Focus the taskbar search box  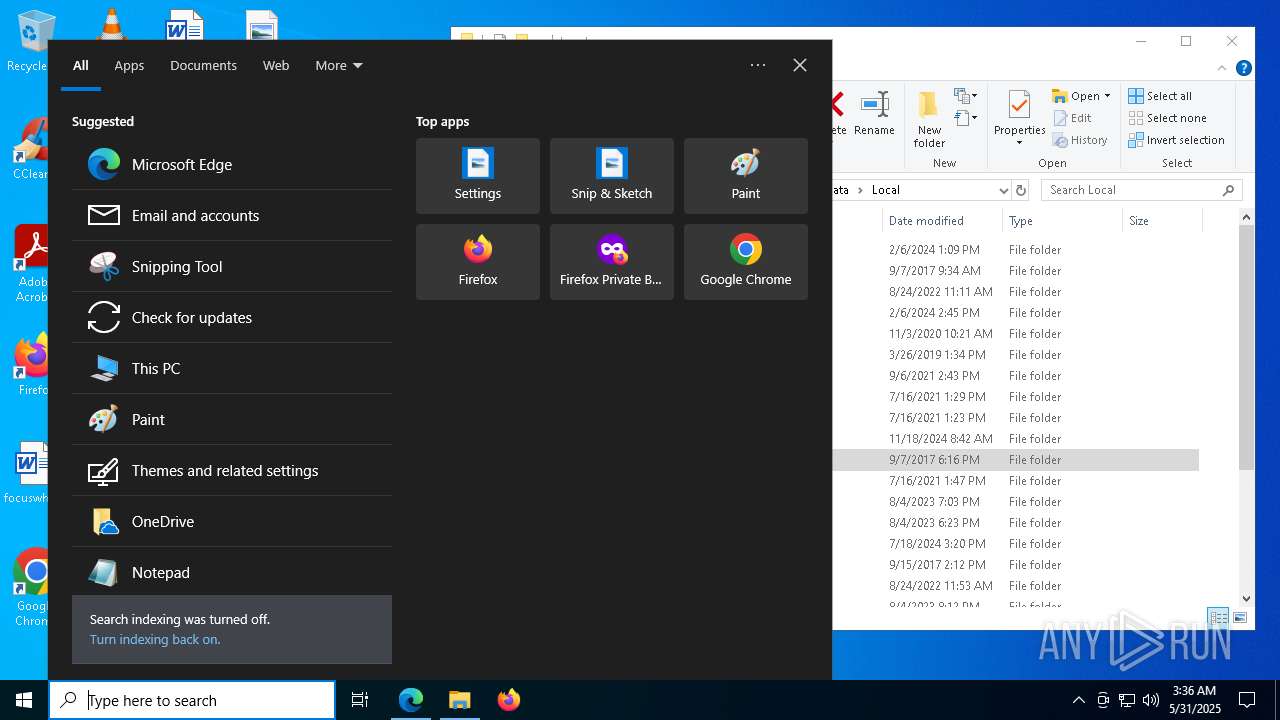[192, 700]
